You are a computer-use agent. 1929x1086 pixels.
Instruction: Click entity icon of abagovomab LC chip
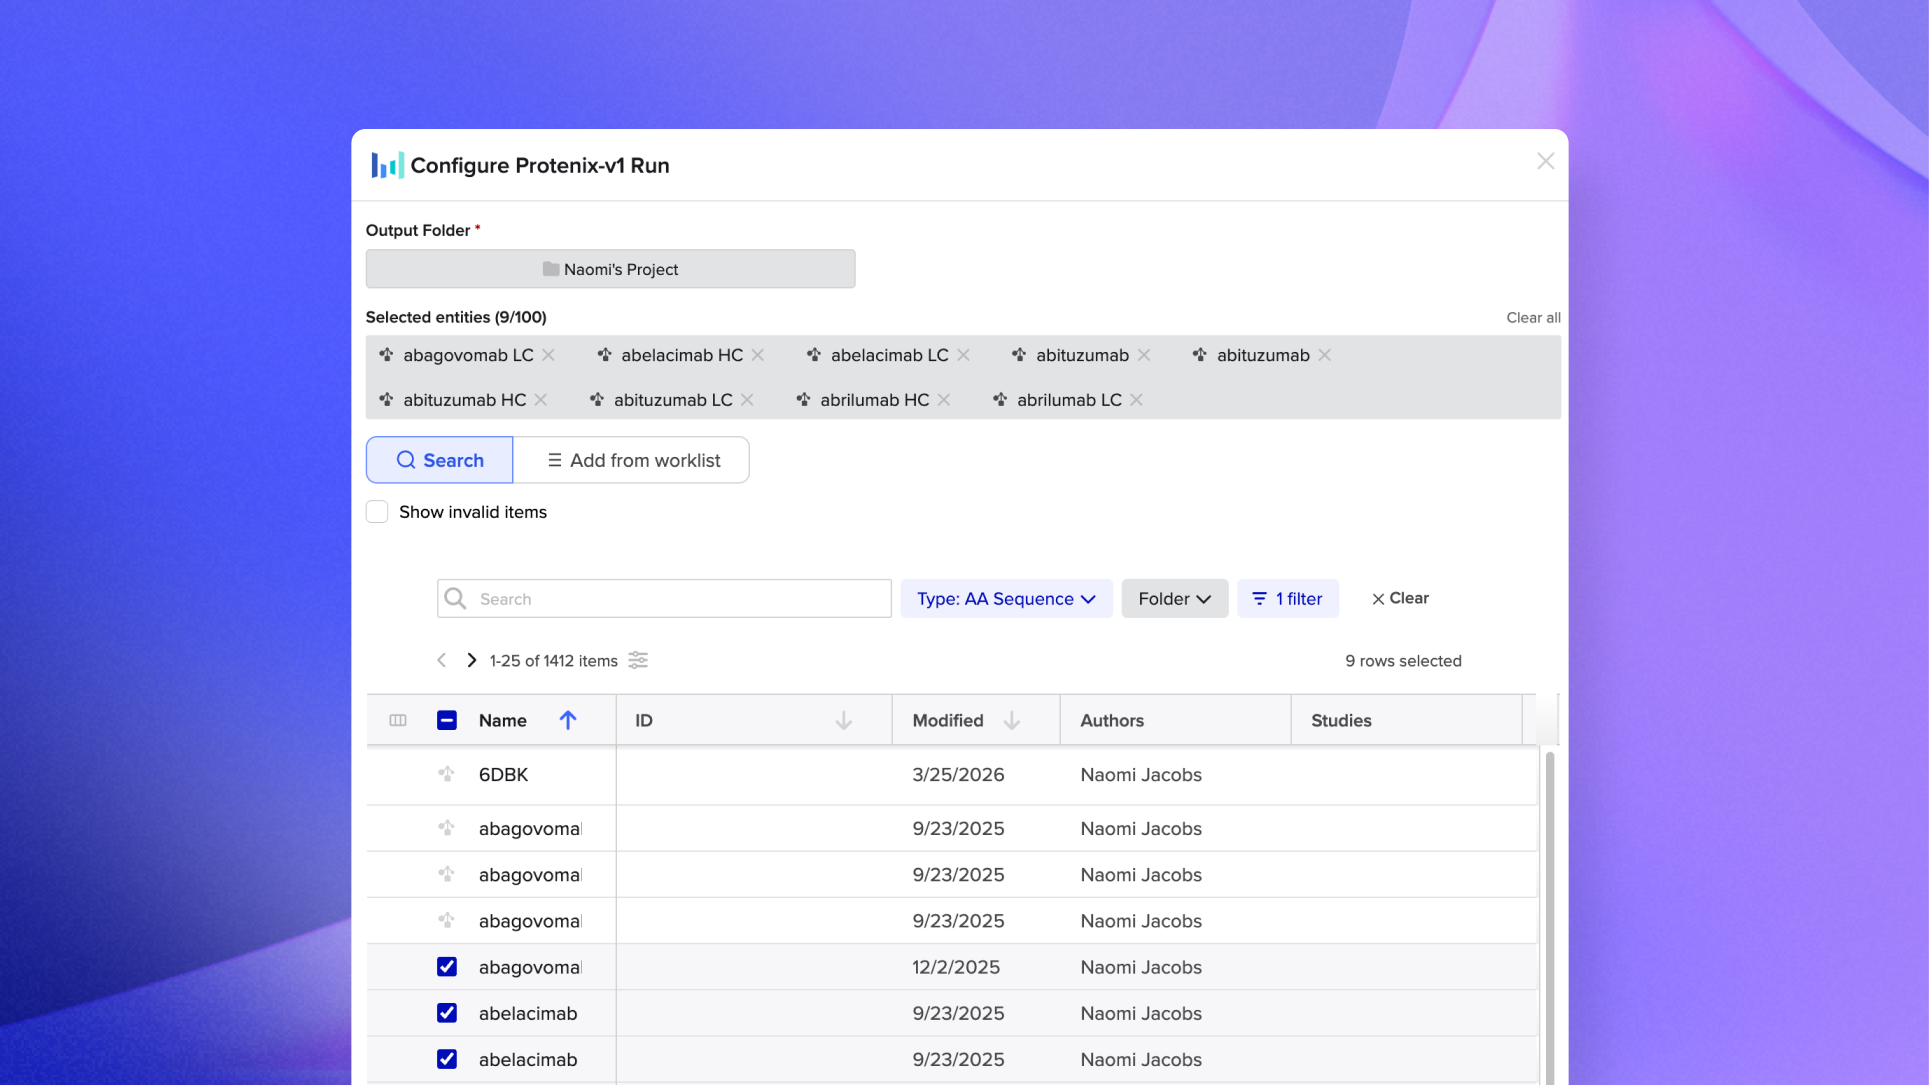tap(386, 355)
